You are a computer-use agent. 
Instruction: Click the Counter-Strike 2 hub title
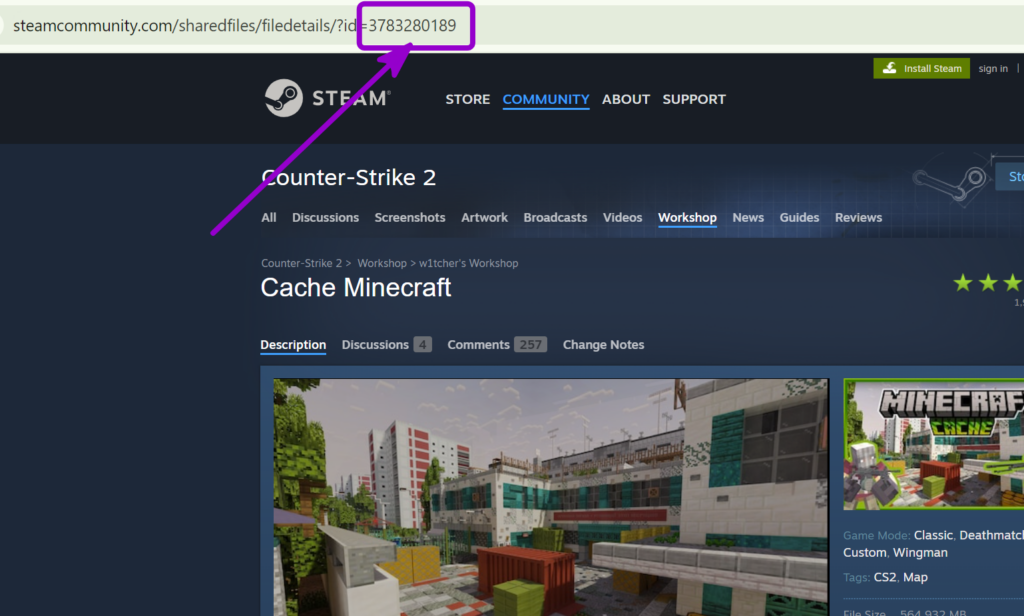click(348, 177)
